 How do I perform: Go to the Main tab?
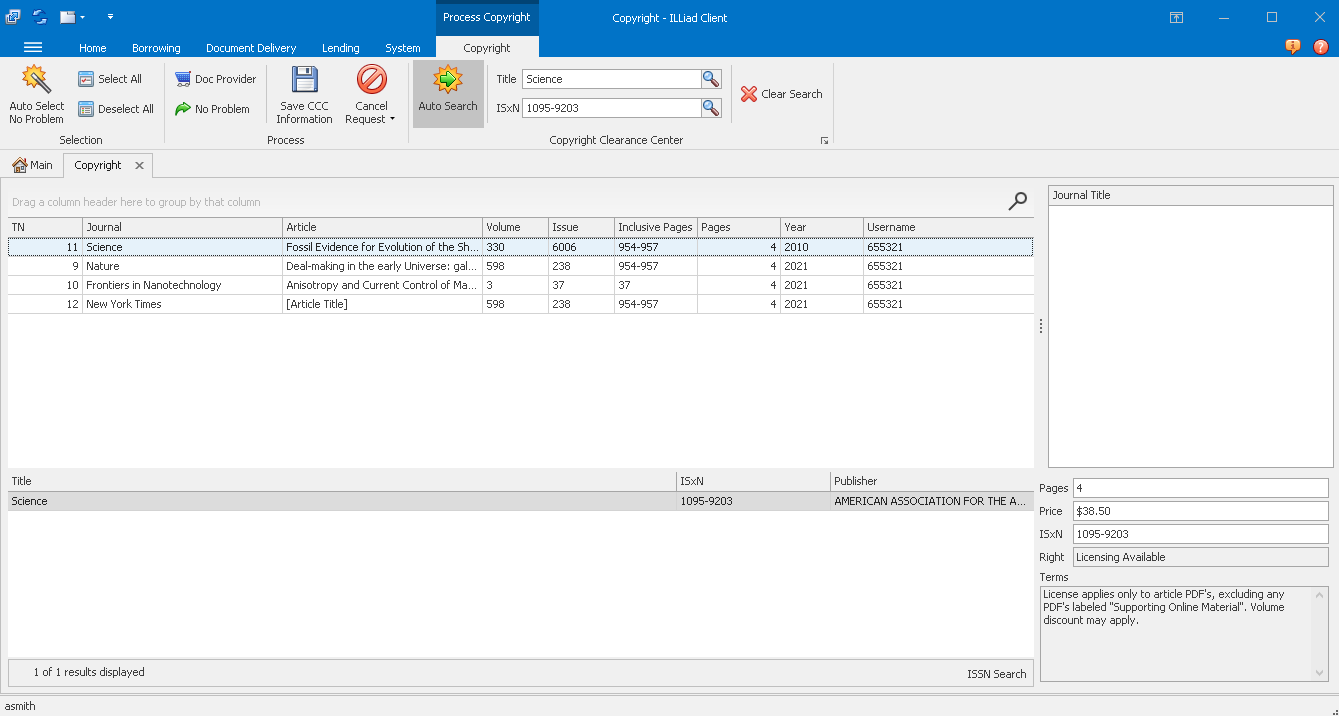[32, 165]
